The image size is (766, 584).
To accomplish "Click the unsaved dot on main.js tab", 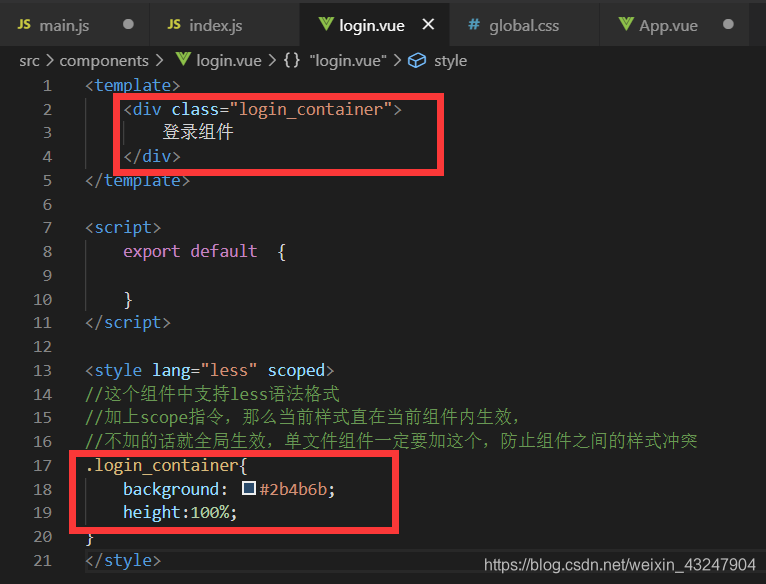I will pos(128,24).
